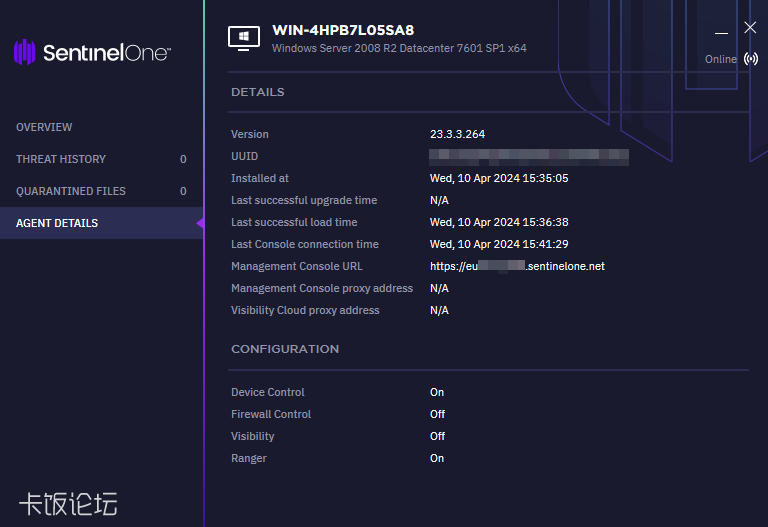Open the Overview section

pyautogui.click(x=44, y=127)
